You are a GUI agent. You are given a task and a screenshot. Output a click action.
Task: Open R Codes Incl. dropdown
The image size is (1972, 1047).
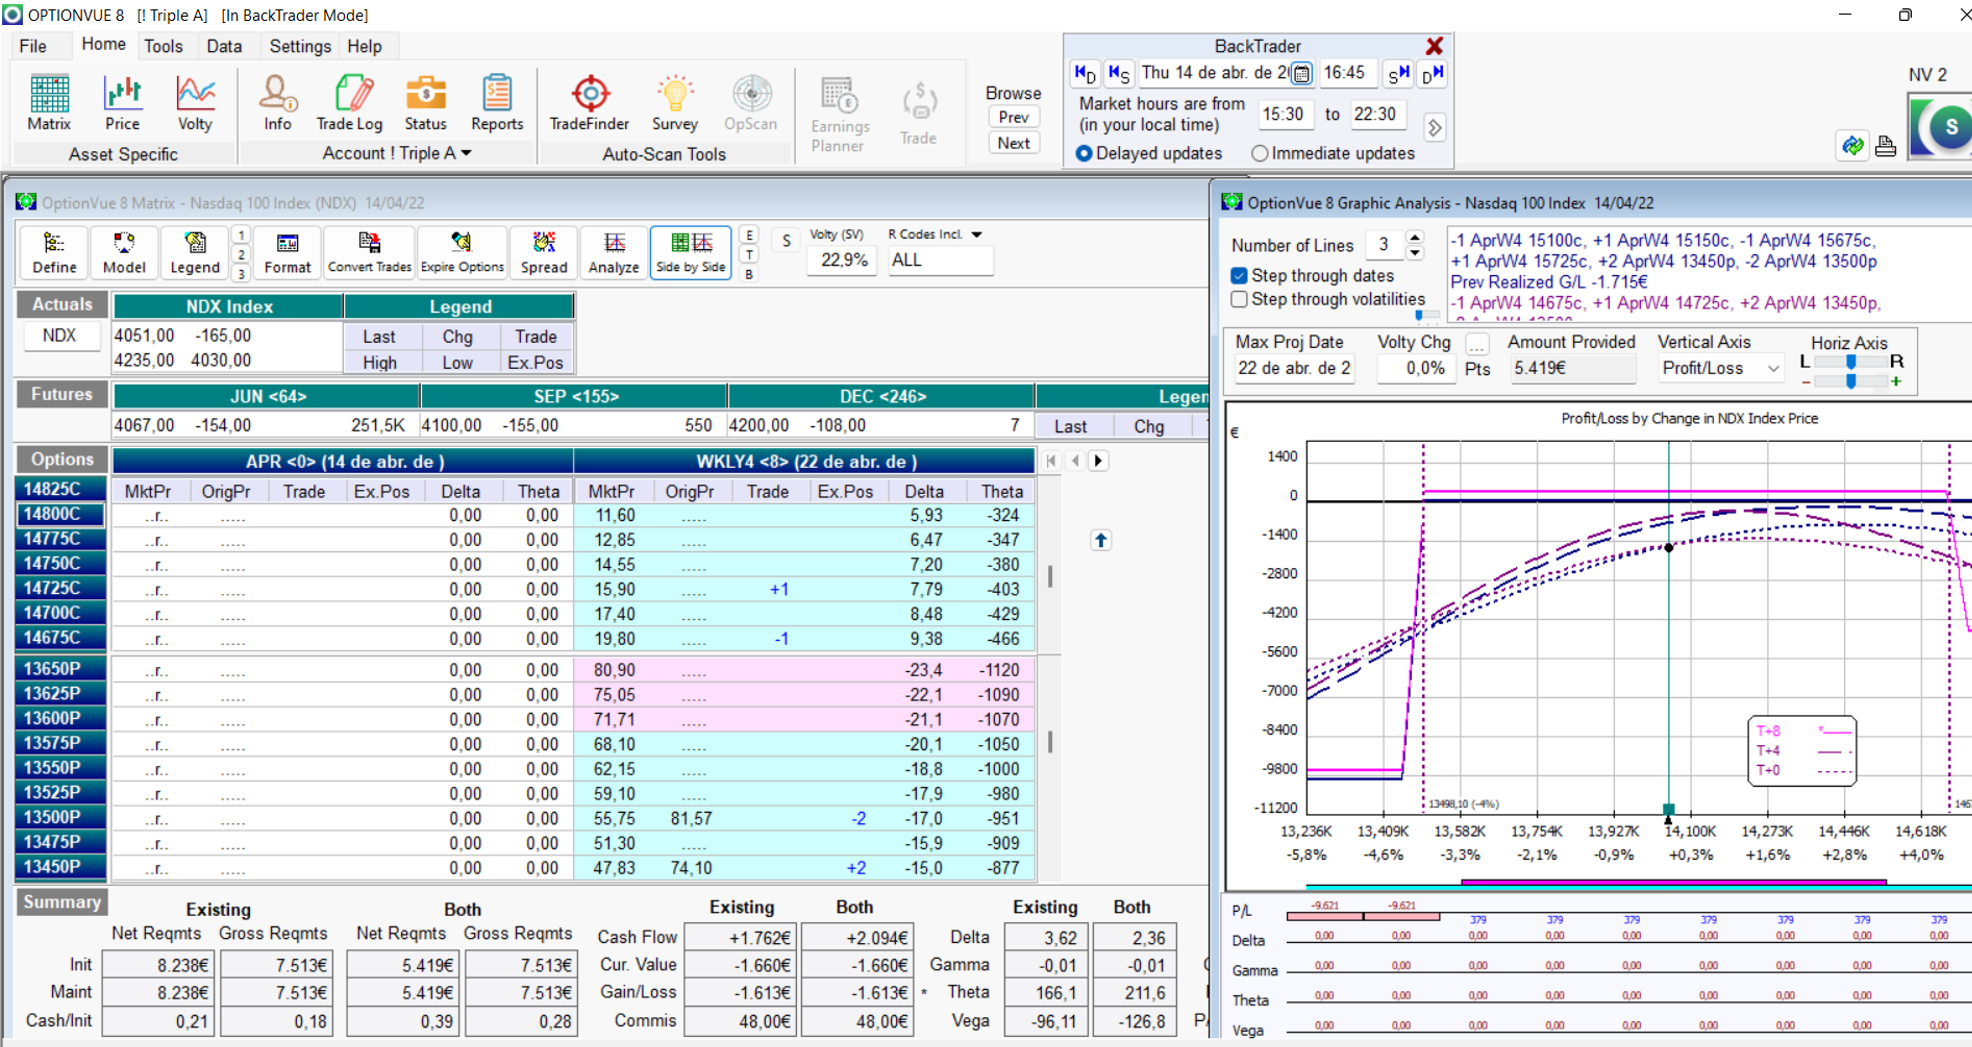pyautogui.click(x=977, y=234)
